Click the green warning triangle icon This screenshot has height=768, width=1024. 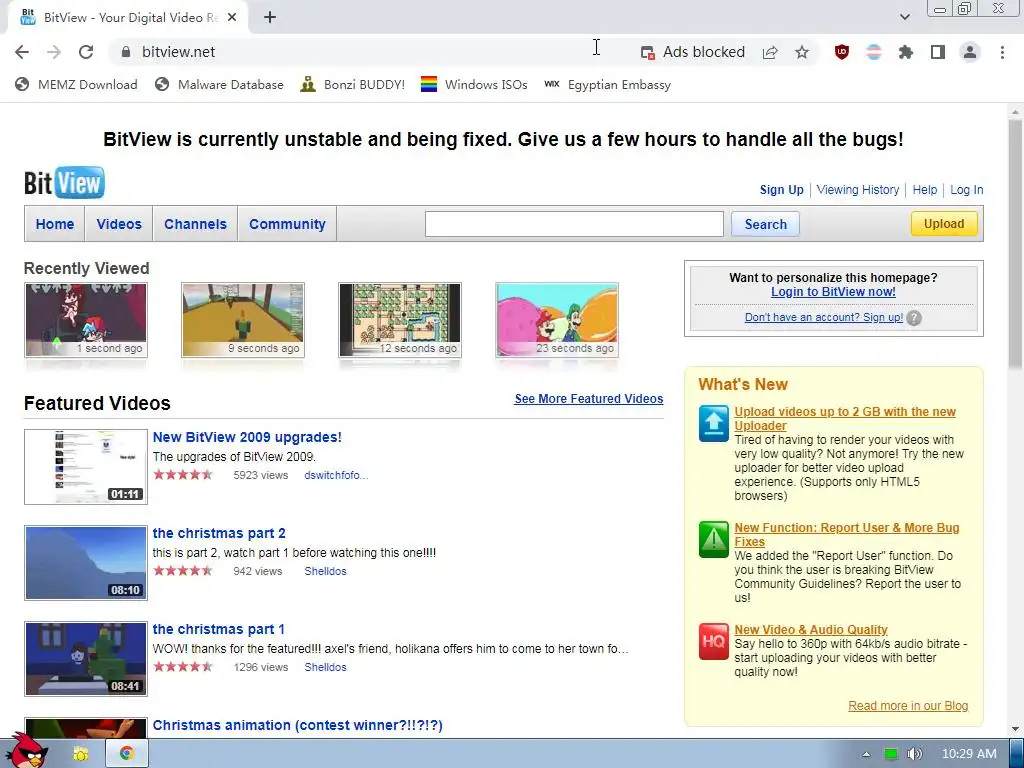click(713, 539)
